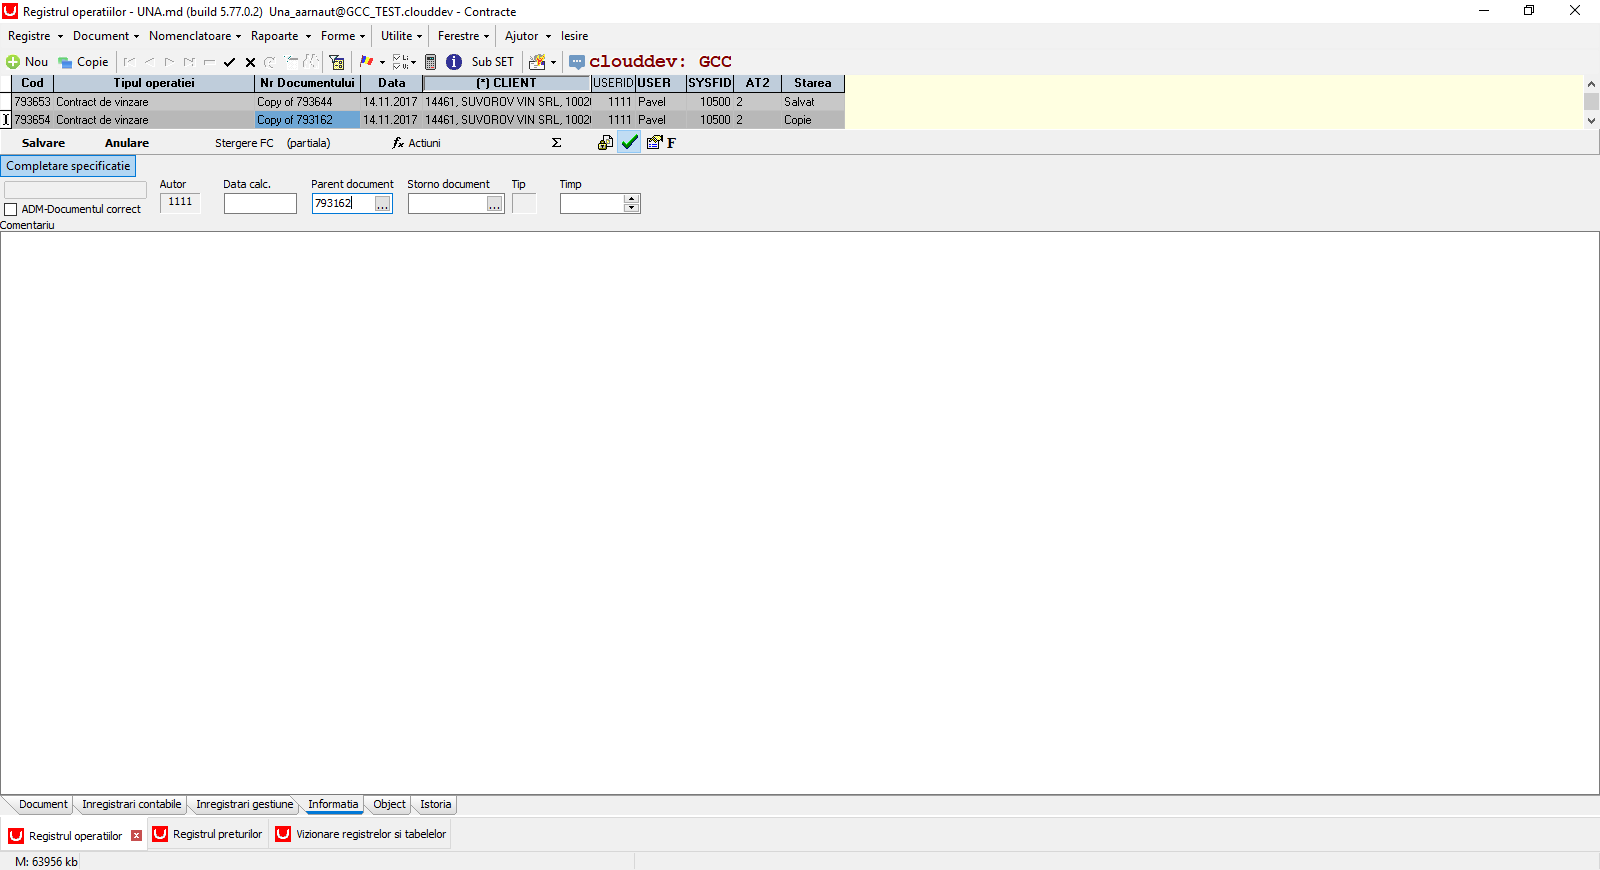Click the Data calc. input field
The width and height of the screenshot is (1600, 870).
[260, 204]
